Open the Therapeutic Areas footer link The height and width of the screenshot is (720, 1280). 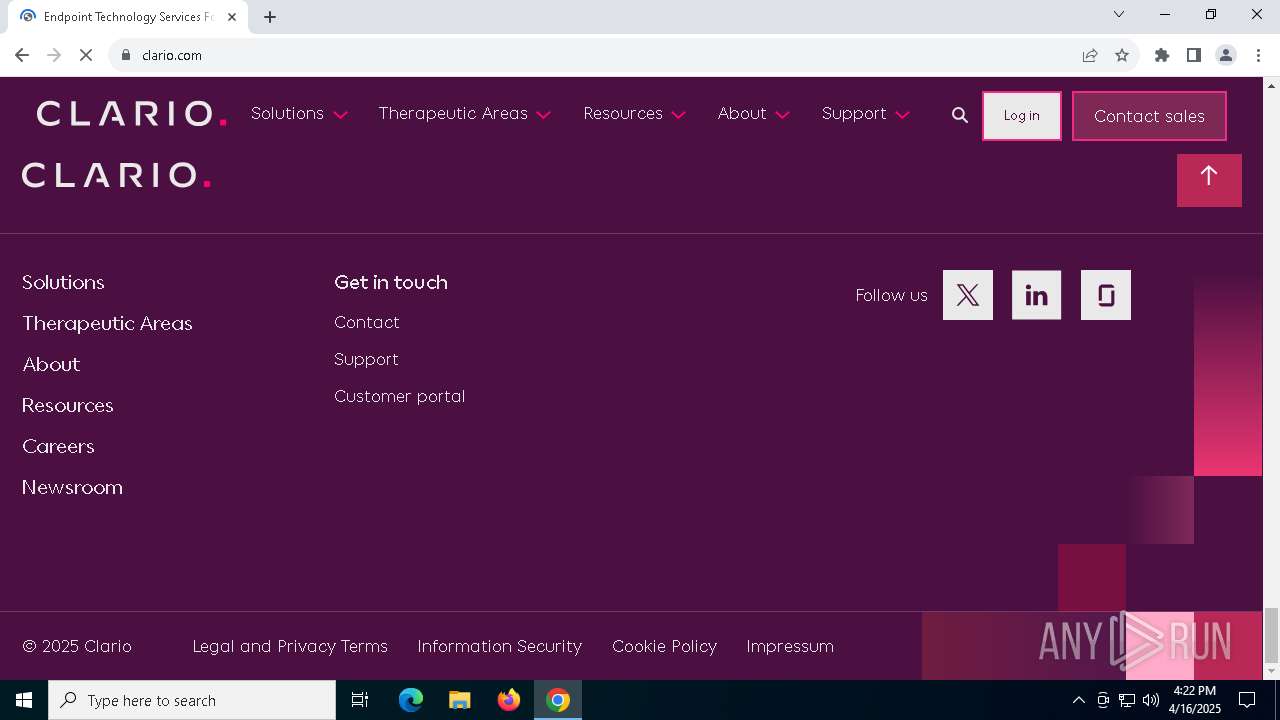click(x=107, y=324)
